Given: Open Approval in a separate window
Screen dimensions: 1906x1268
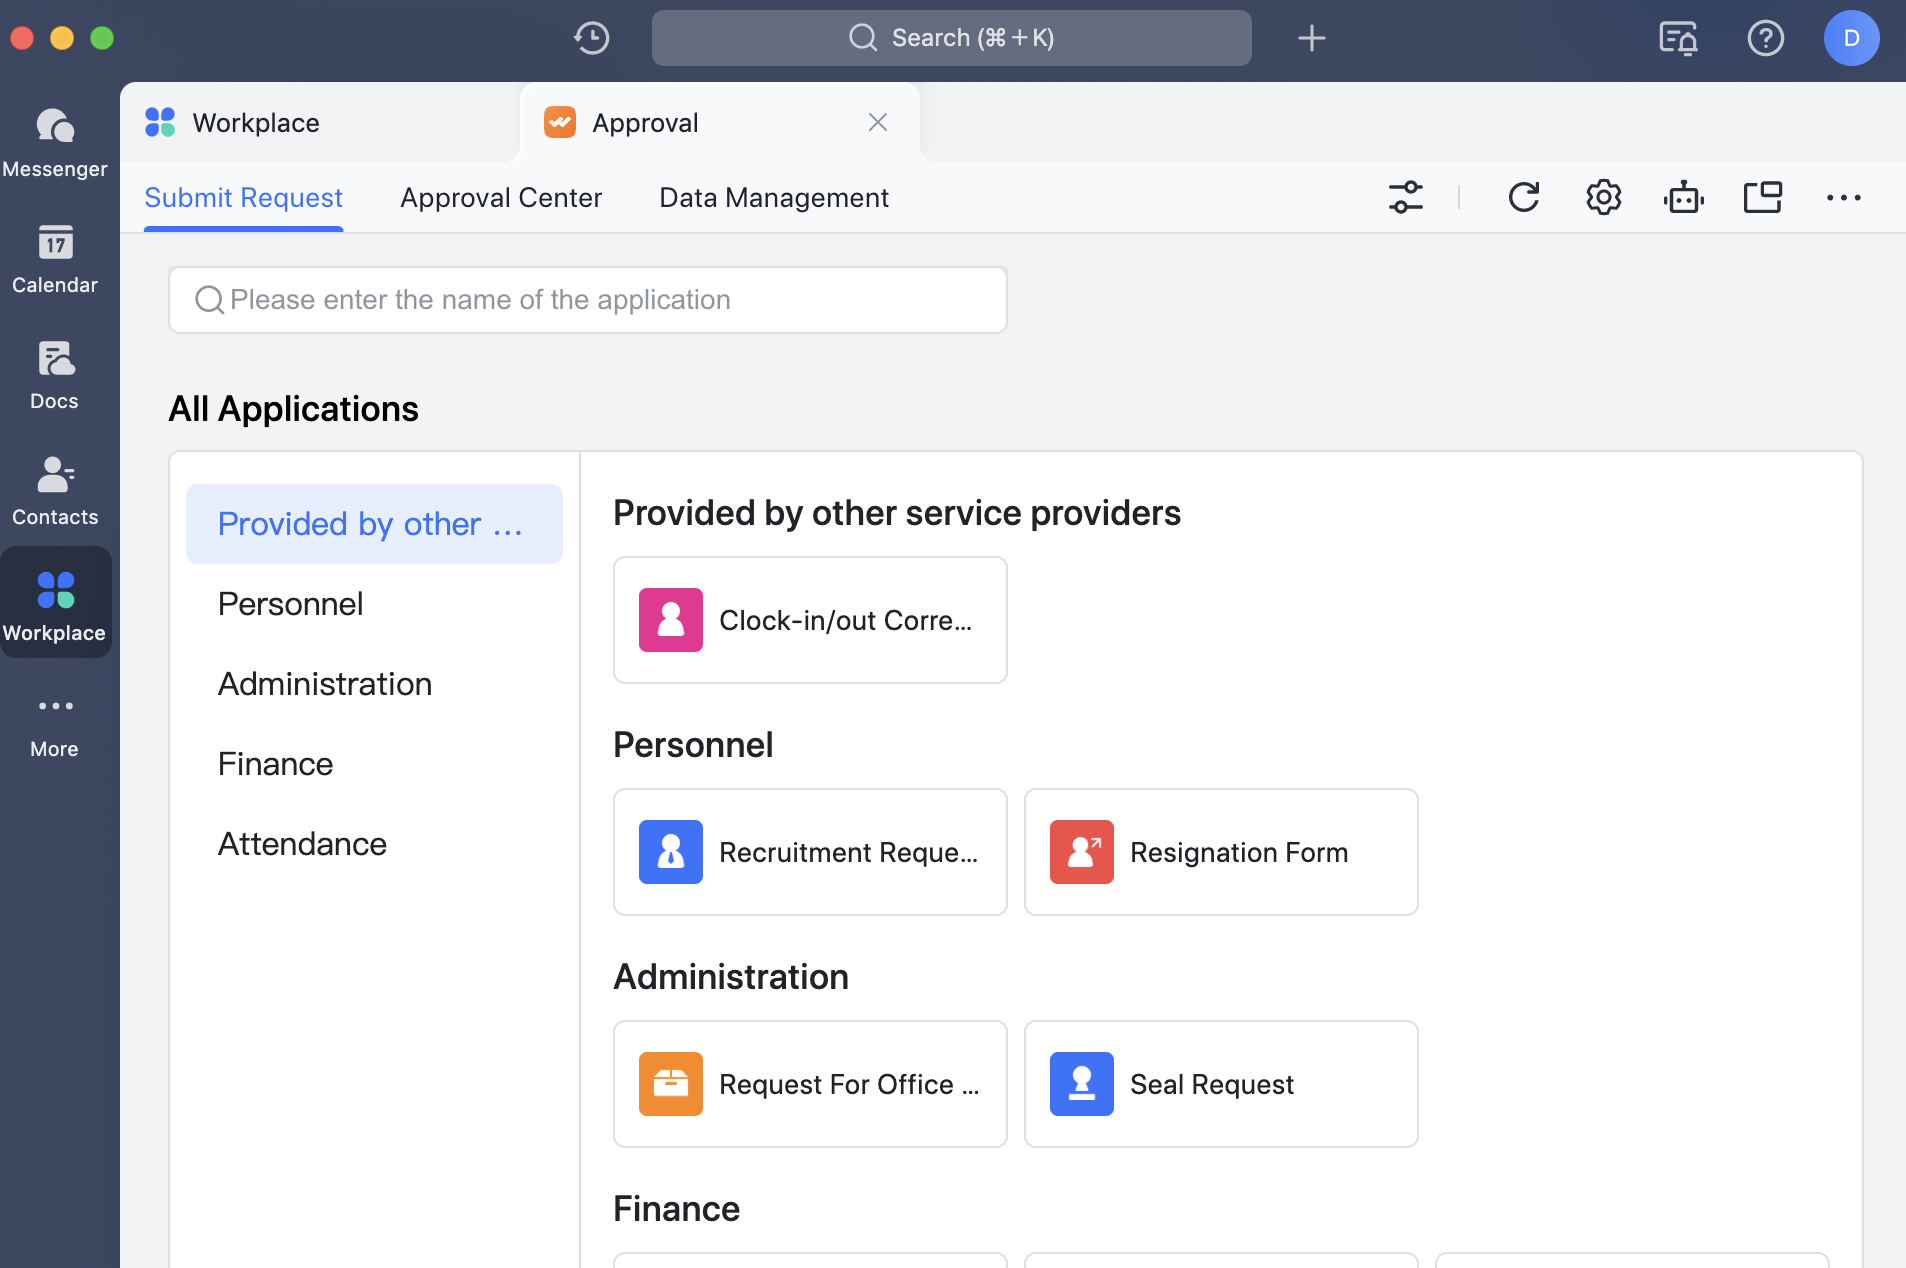Looking at the screenshot, I should pos(1763,197).
